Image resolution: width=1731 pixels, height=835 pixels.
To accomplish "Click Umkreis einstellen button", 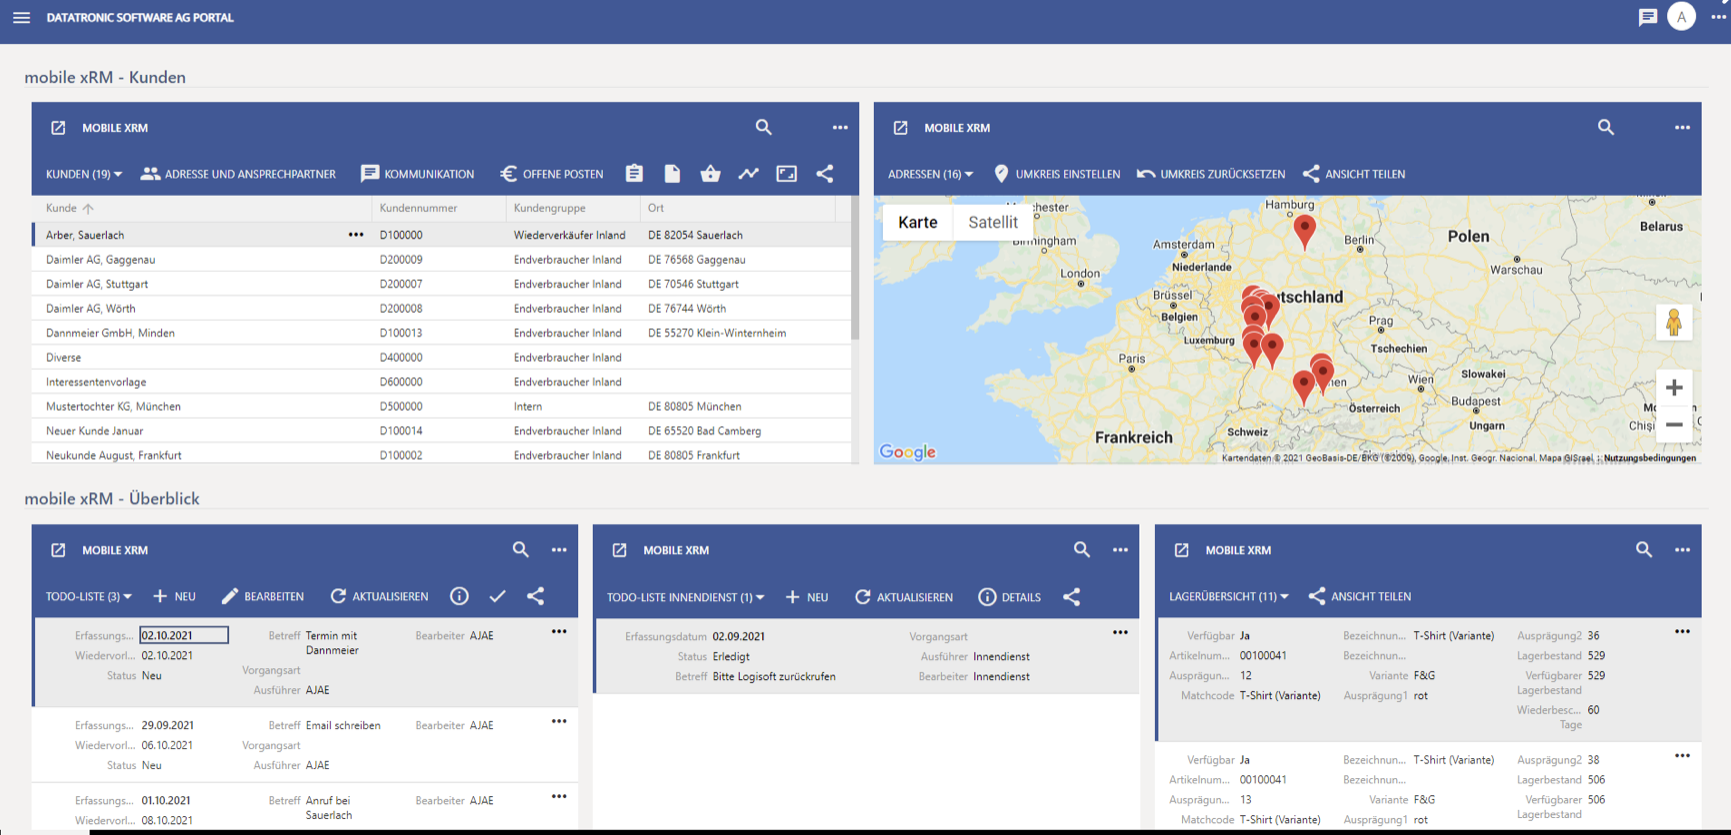I will pos(1057,174).
